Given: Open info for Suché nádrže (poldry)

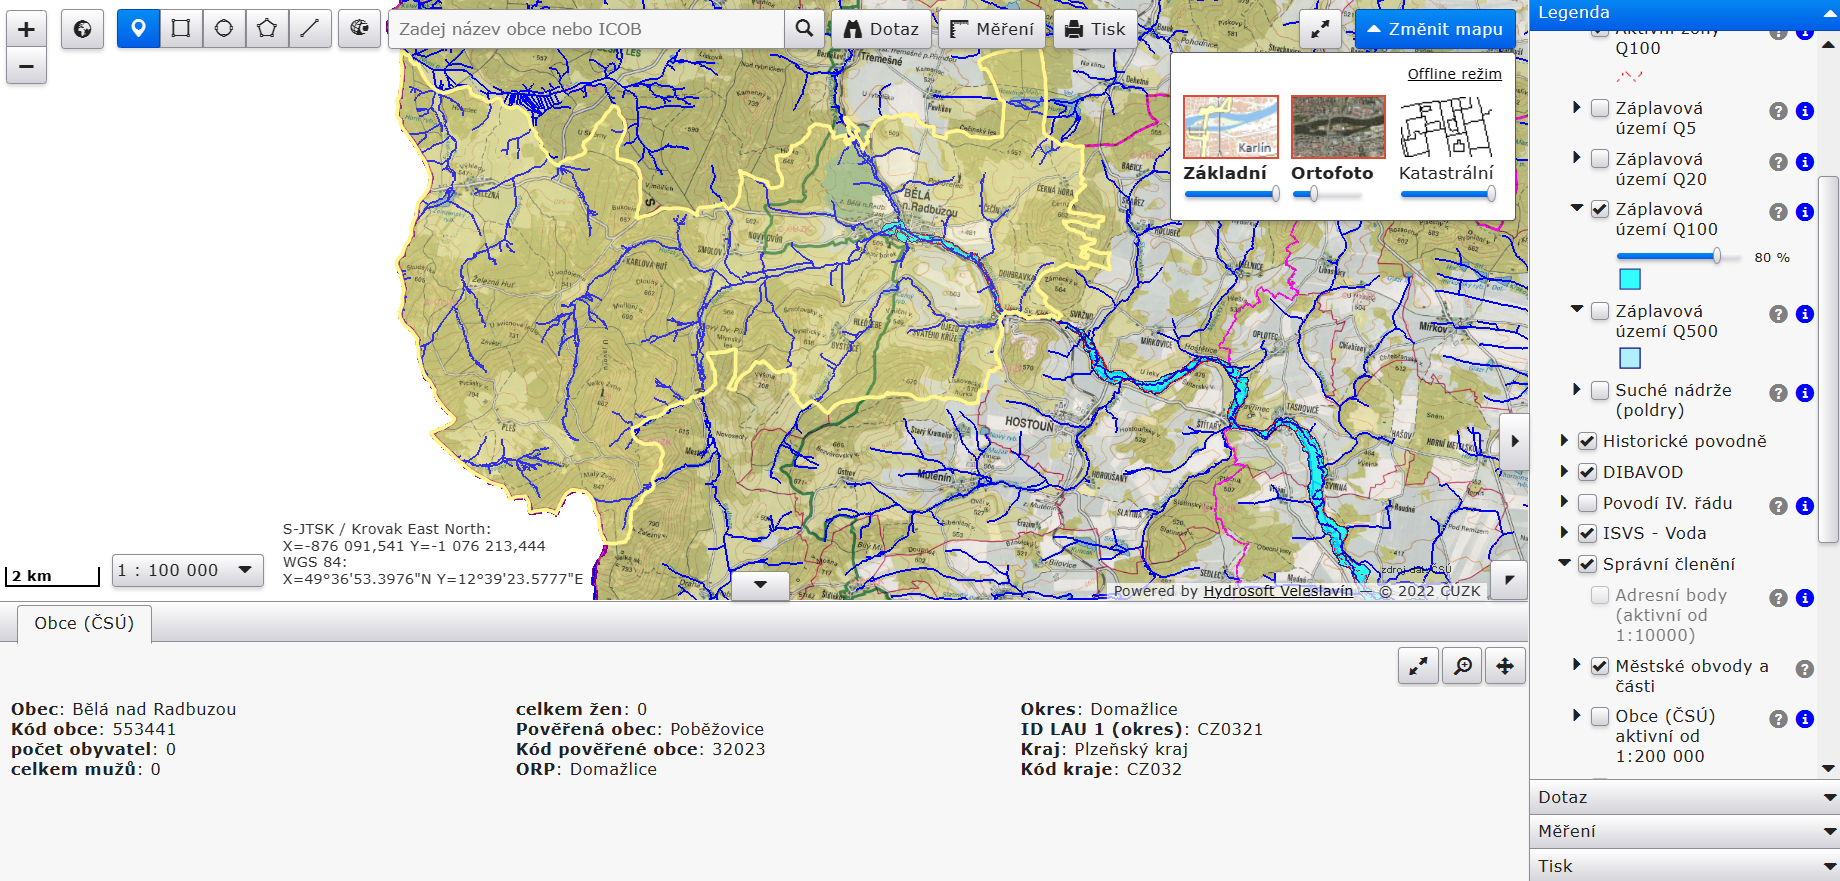Looking at the screenshot, I should pos(1805,393).
